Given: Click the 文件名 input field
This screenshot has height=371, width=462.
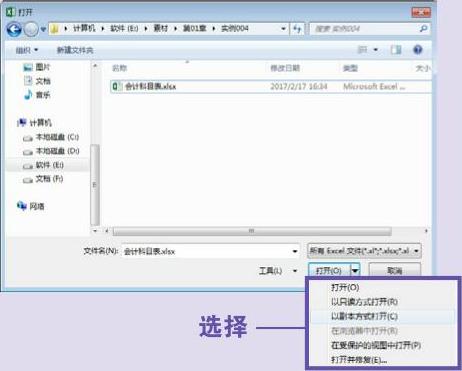Looking at the screenshot, I should pos(211,251).
